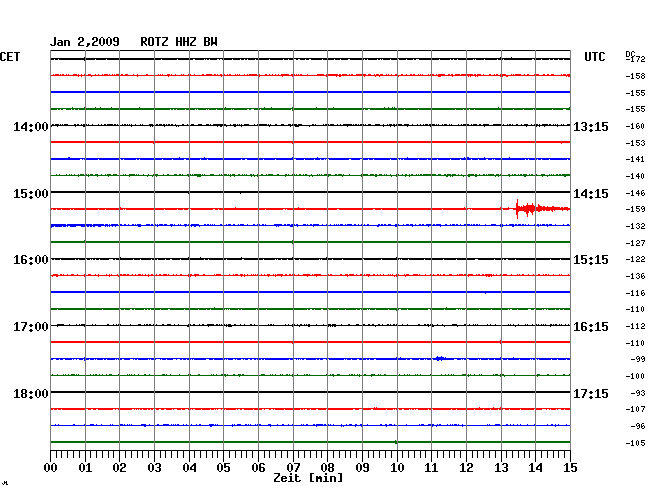Click the DC offset value "-122"
The height and width of the screenshot is (494, 650).
635,259
